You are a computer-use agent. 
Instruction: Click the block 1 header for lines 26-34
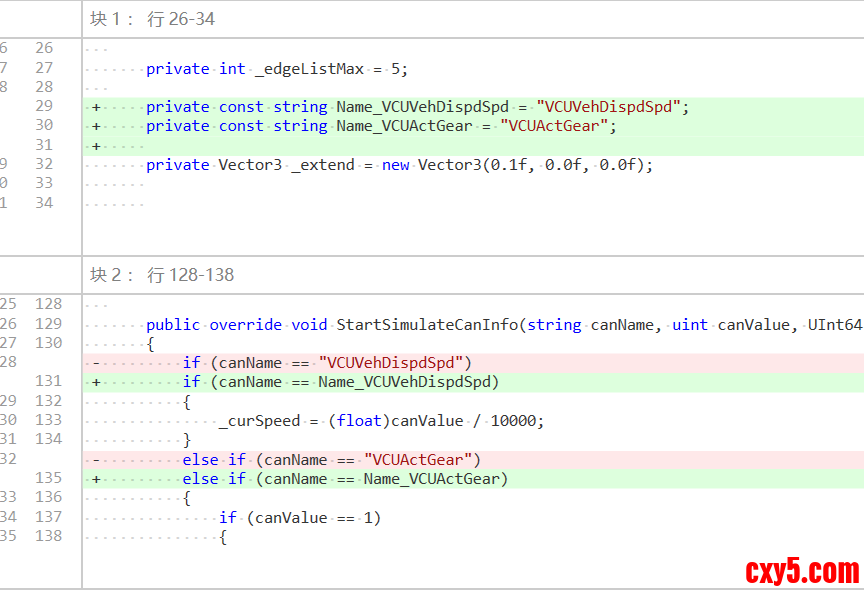(152, 19)
